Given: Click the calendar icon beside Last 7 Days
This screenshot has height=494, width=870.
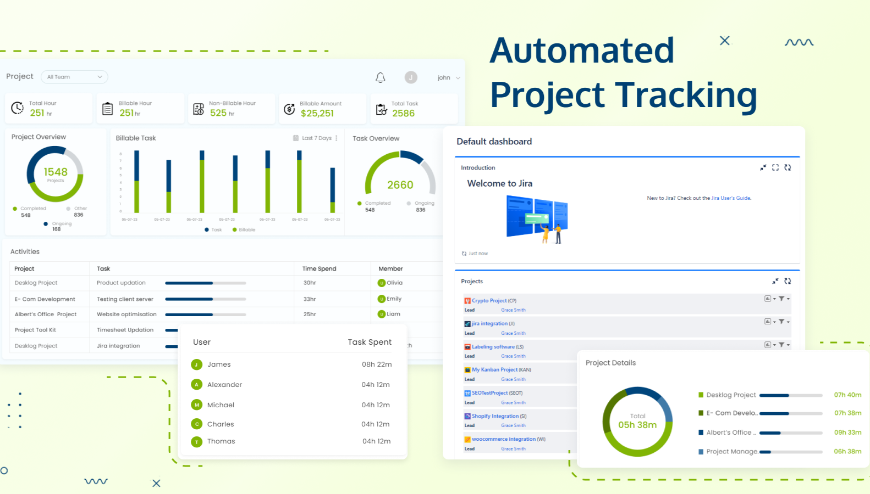Looking at the screenshot, I should (x=296, y=138).
